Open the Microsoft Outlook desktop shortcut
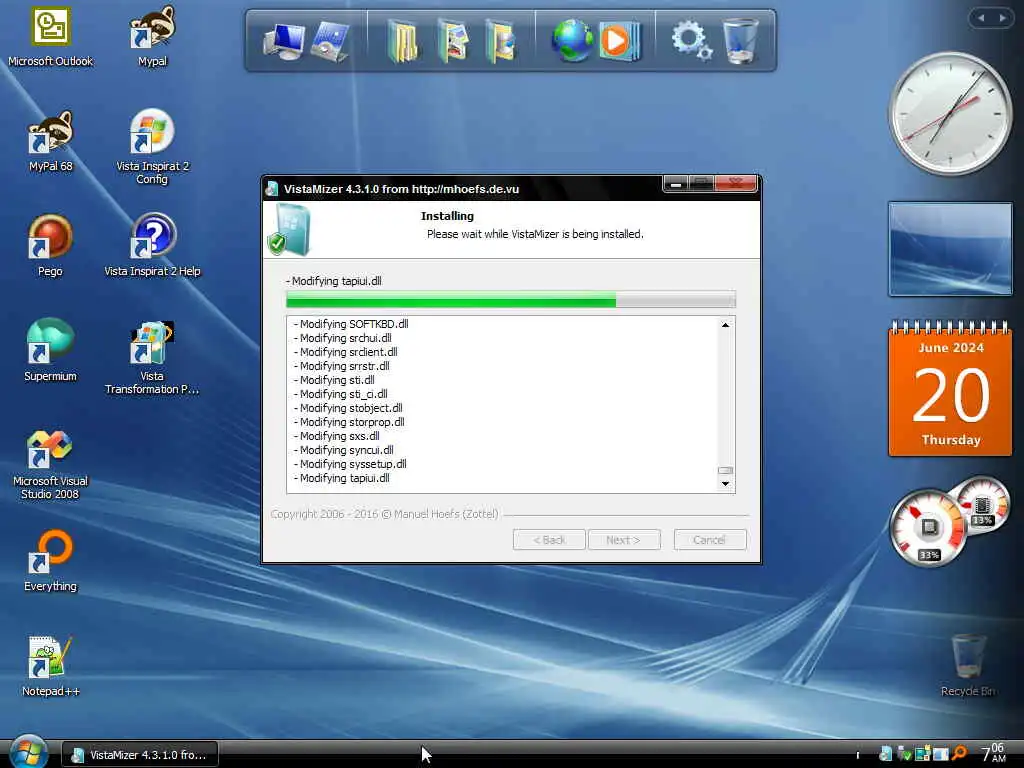Image resolution: width=1024 pixels, height=768 pixels. pyautogui.click(x=51, y=36)
